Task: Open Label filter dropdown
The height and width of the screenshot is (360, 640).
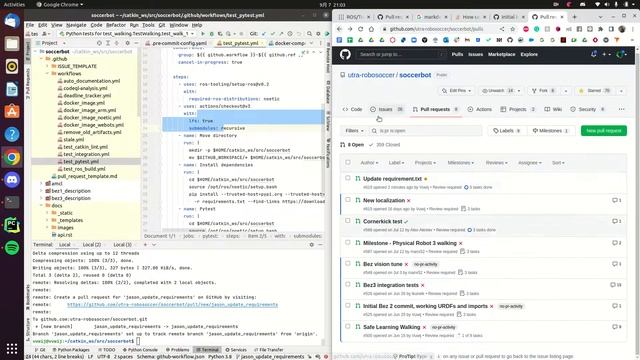Action: (396, 163)
